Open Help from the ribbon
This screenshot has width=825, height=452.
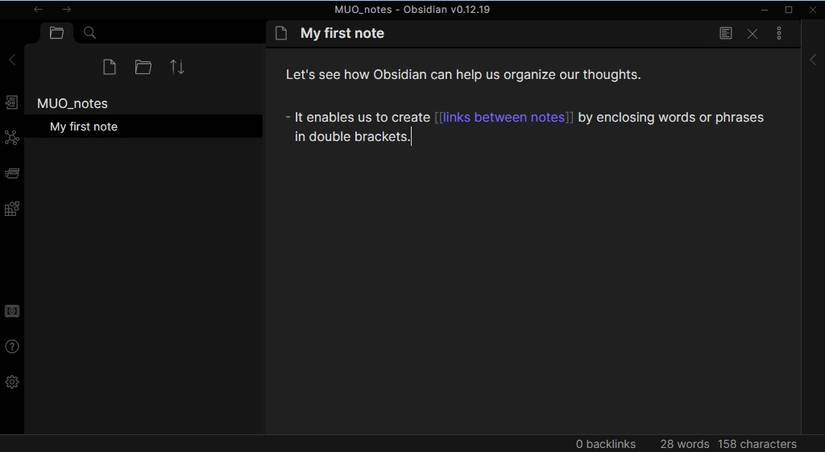[x=12, y=346]
